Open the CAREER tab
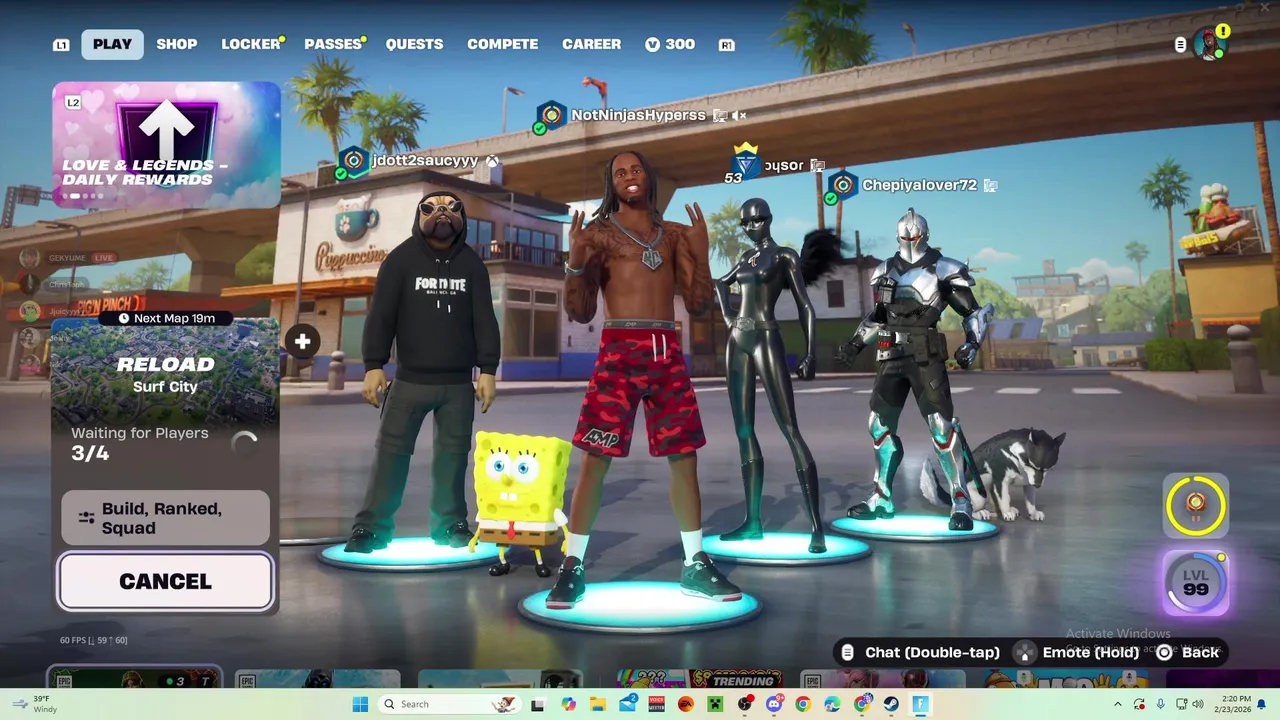1280x720 pixels. tap(591, 44)
